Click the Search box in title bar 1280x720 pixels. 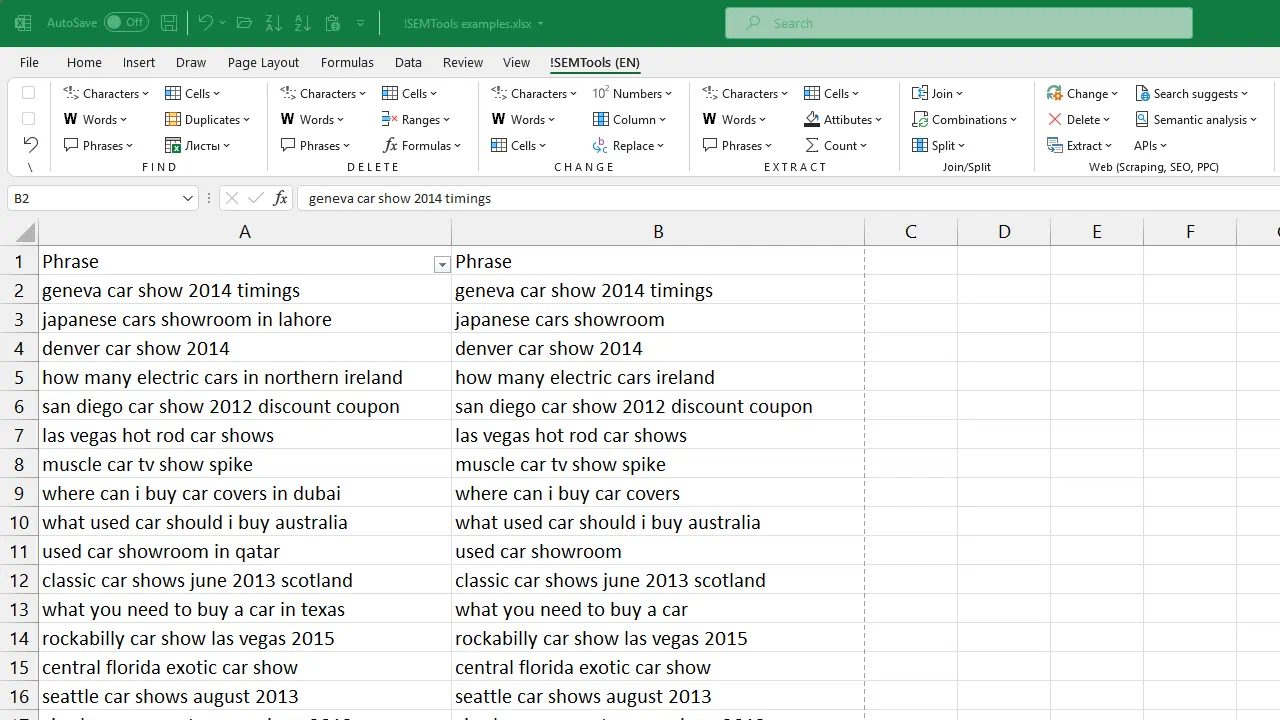pyautogui.click(x=959, y=23)
